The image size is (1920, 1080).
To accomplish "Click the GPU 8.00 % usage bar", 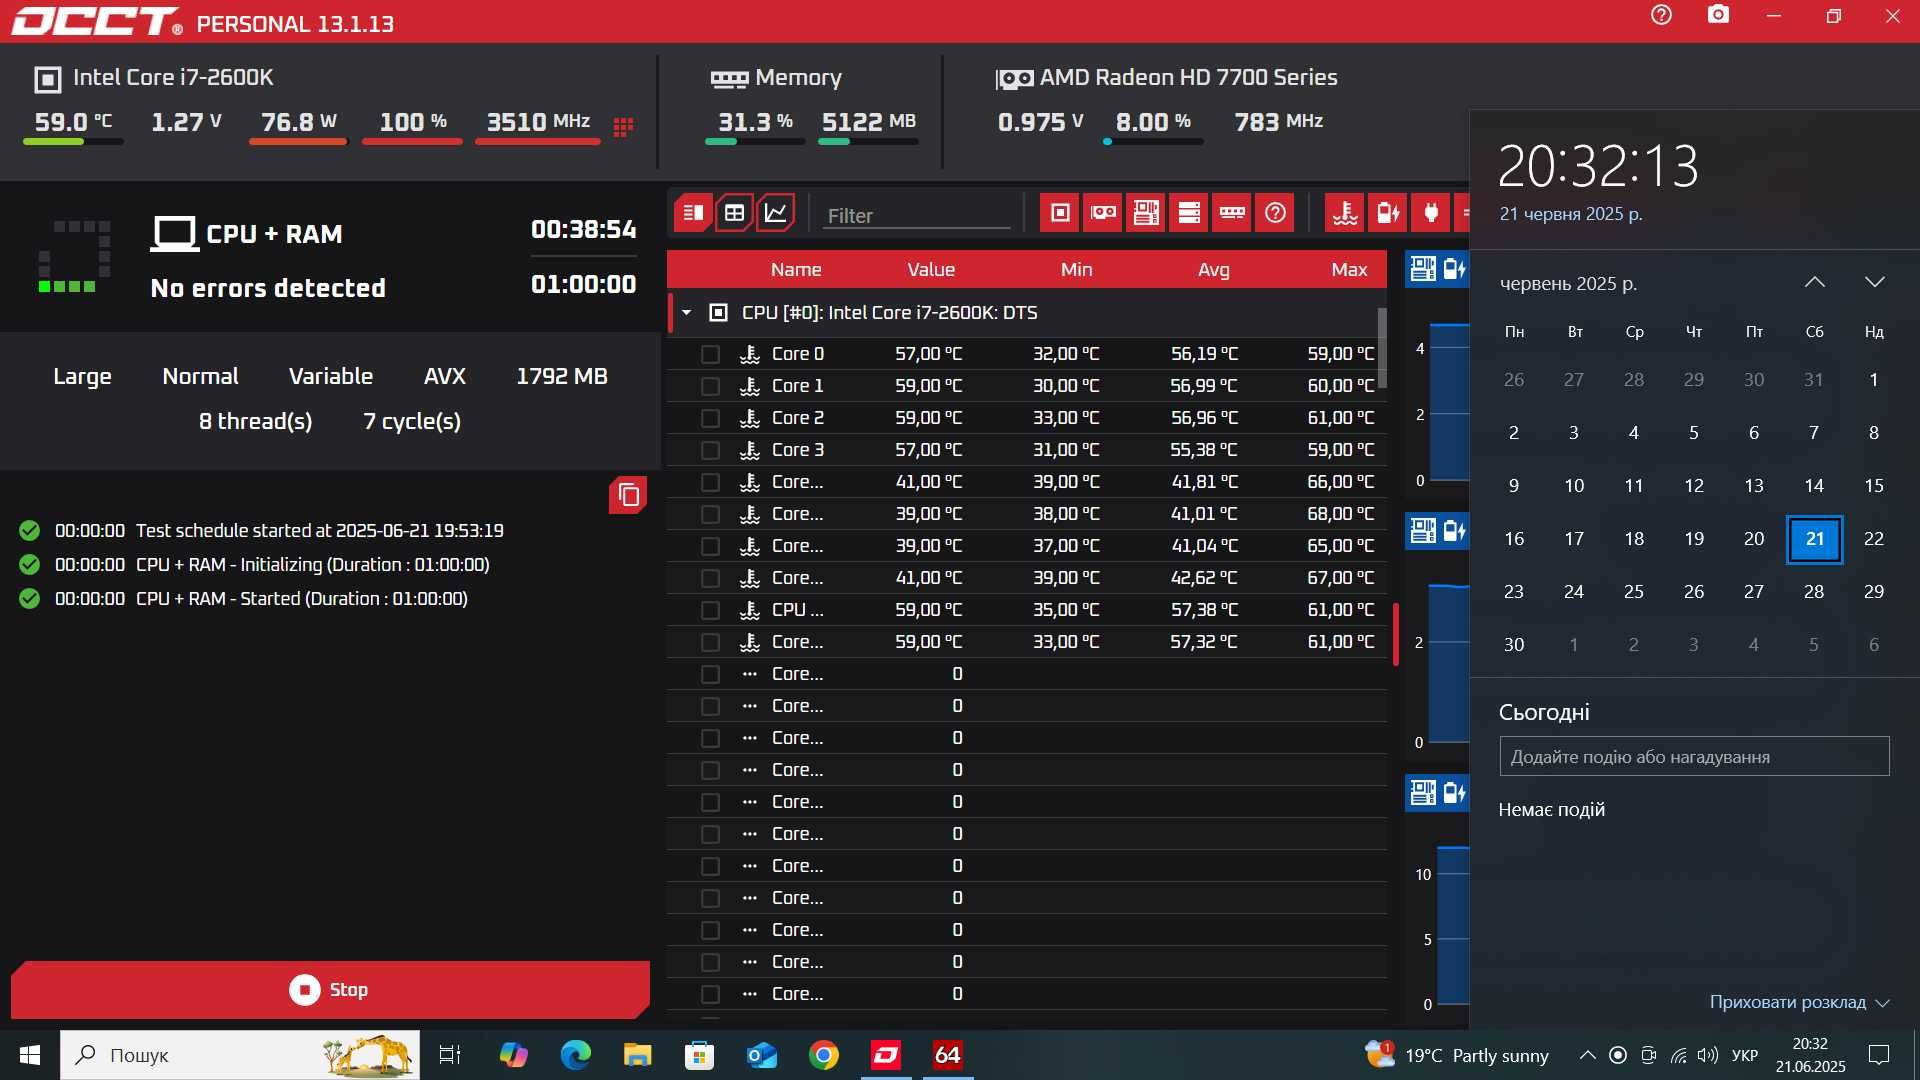I will point(1153,142).
